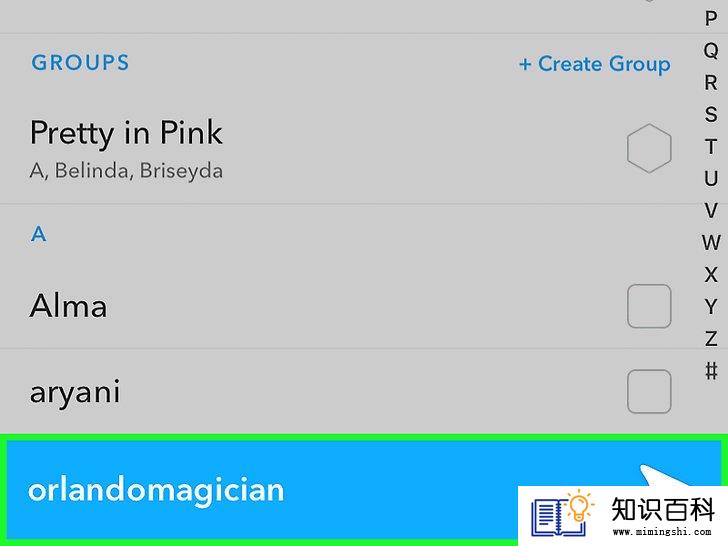Screen dimensions: 728x546
Task: Jump to letter R in index
Action: click(710, 83)
